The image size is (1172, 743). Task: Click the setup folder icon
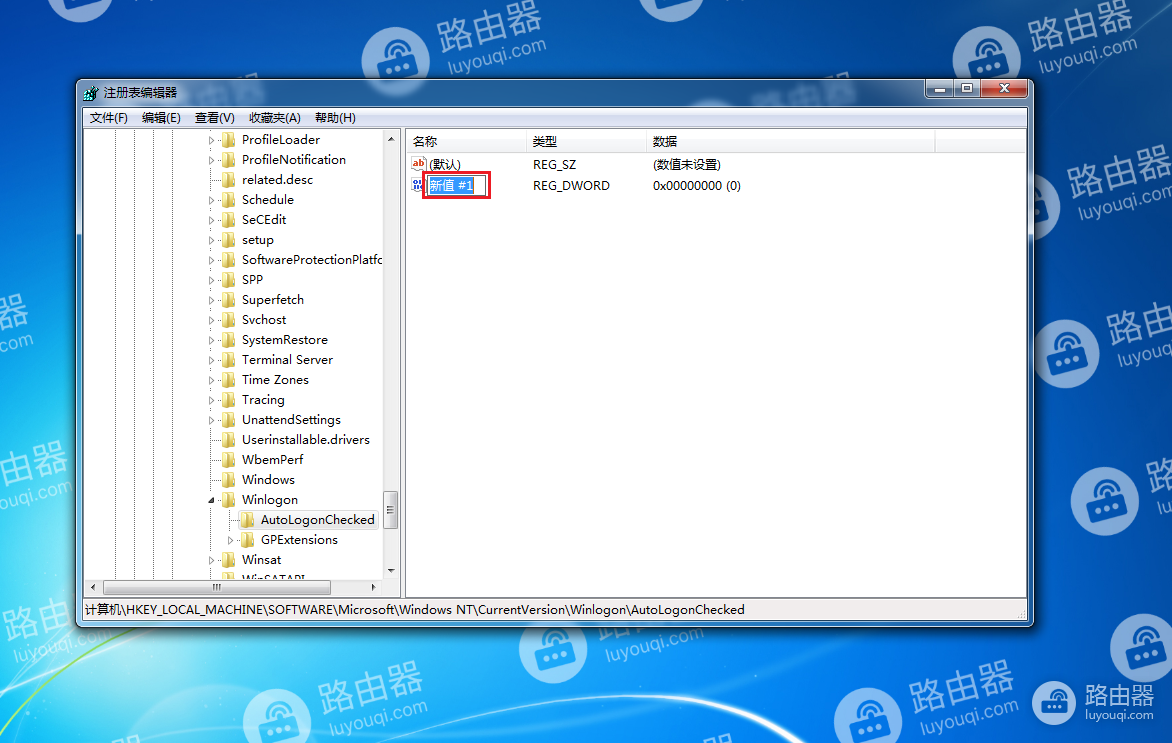pyautogui.click(x=229, y=240)
